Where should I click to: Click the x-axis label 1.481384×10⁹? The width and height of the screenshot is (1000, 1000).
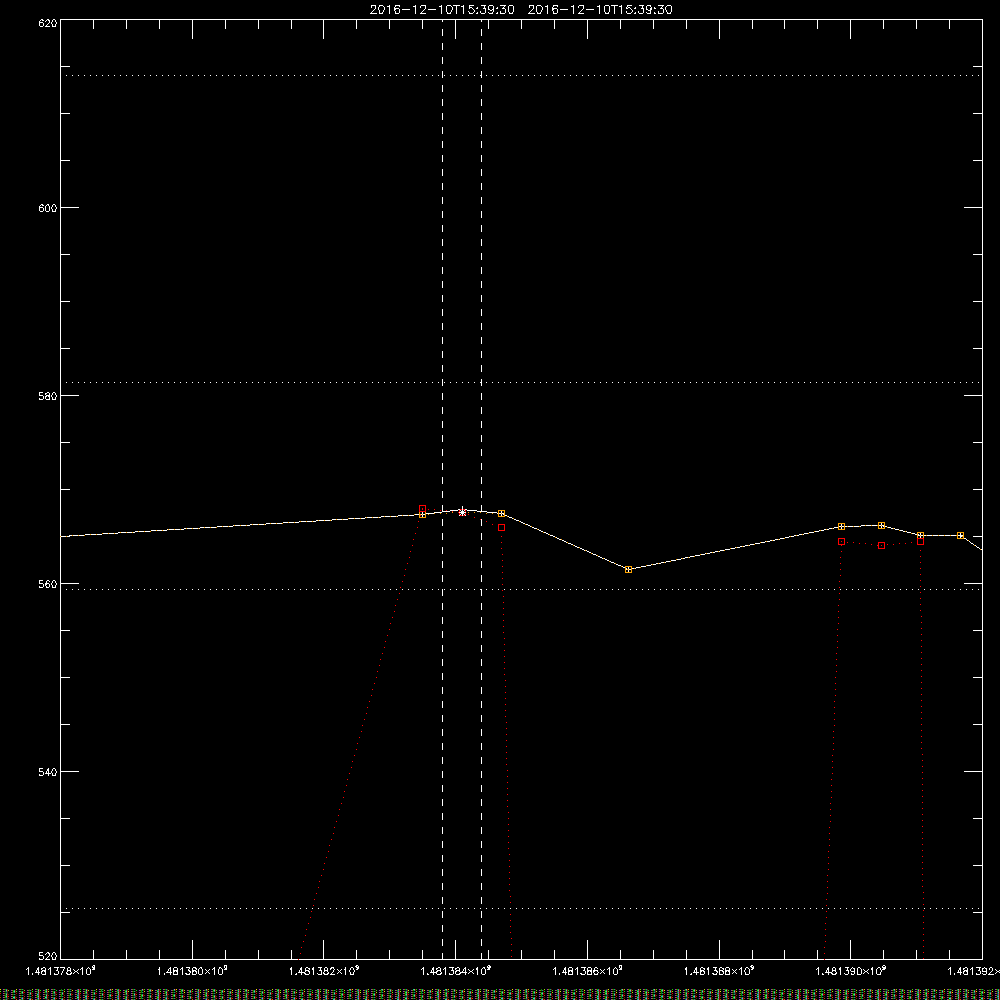(456, 971)
